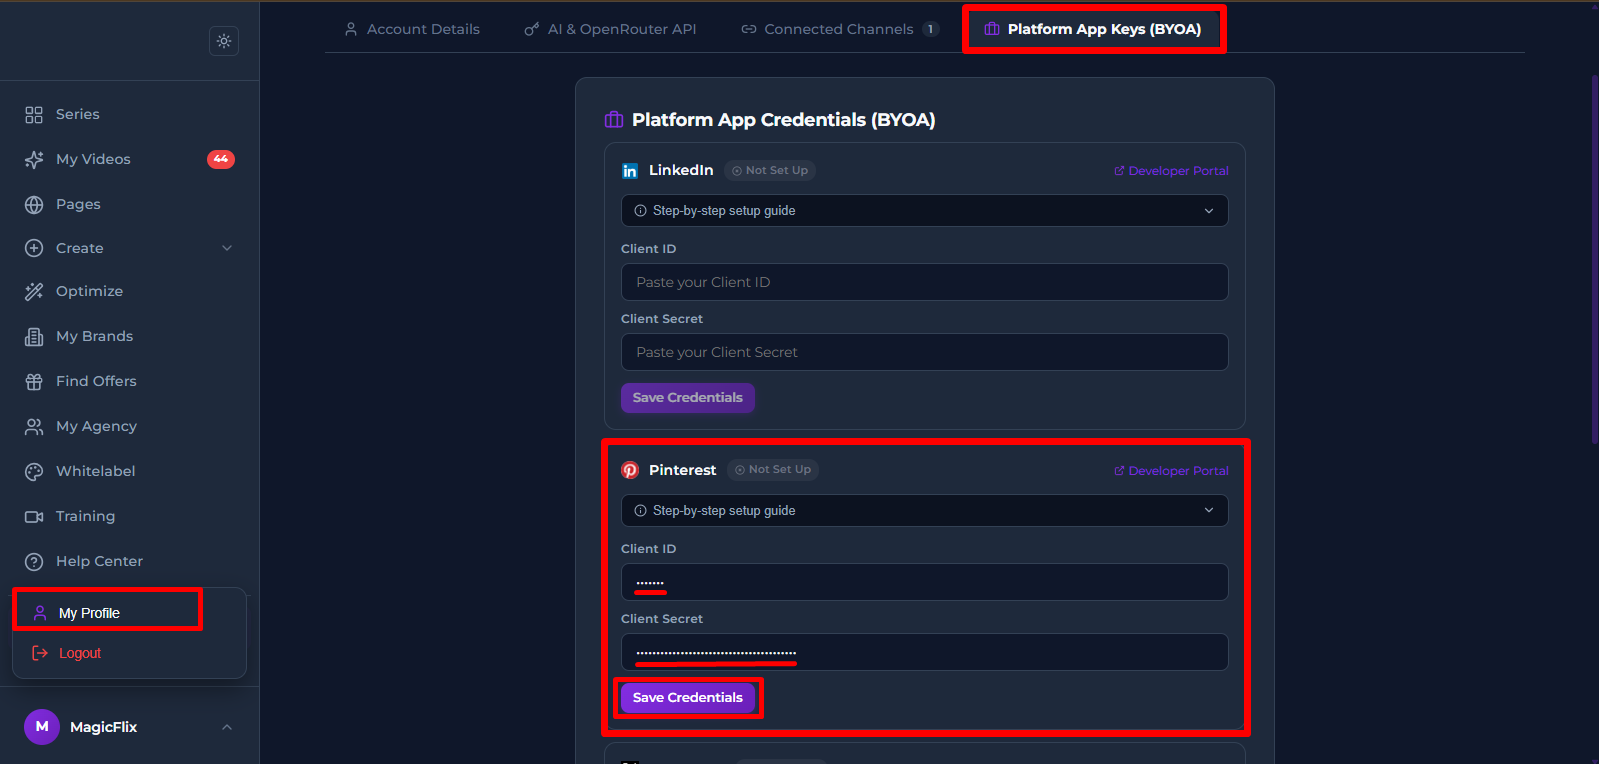
Task: Click the MagicFlix avatar circle
Action: pos(42,727)
